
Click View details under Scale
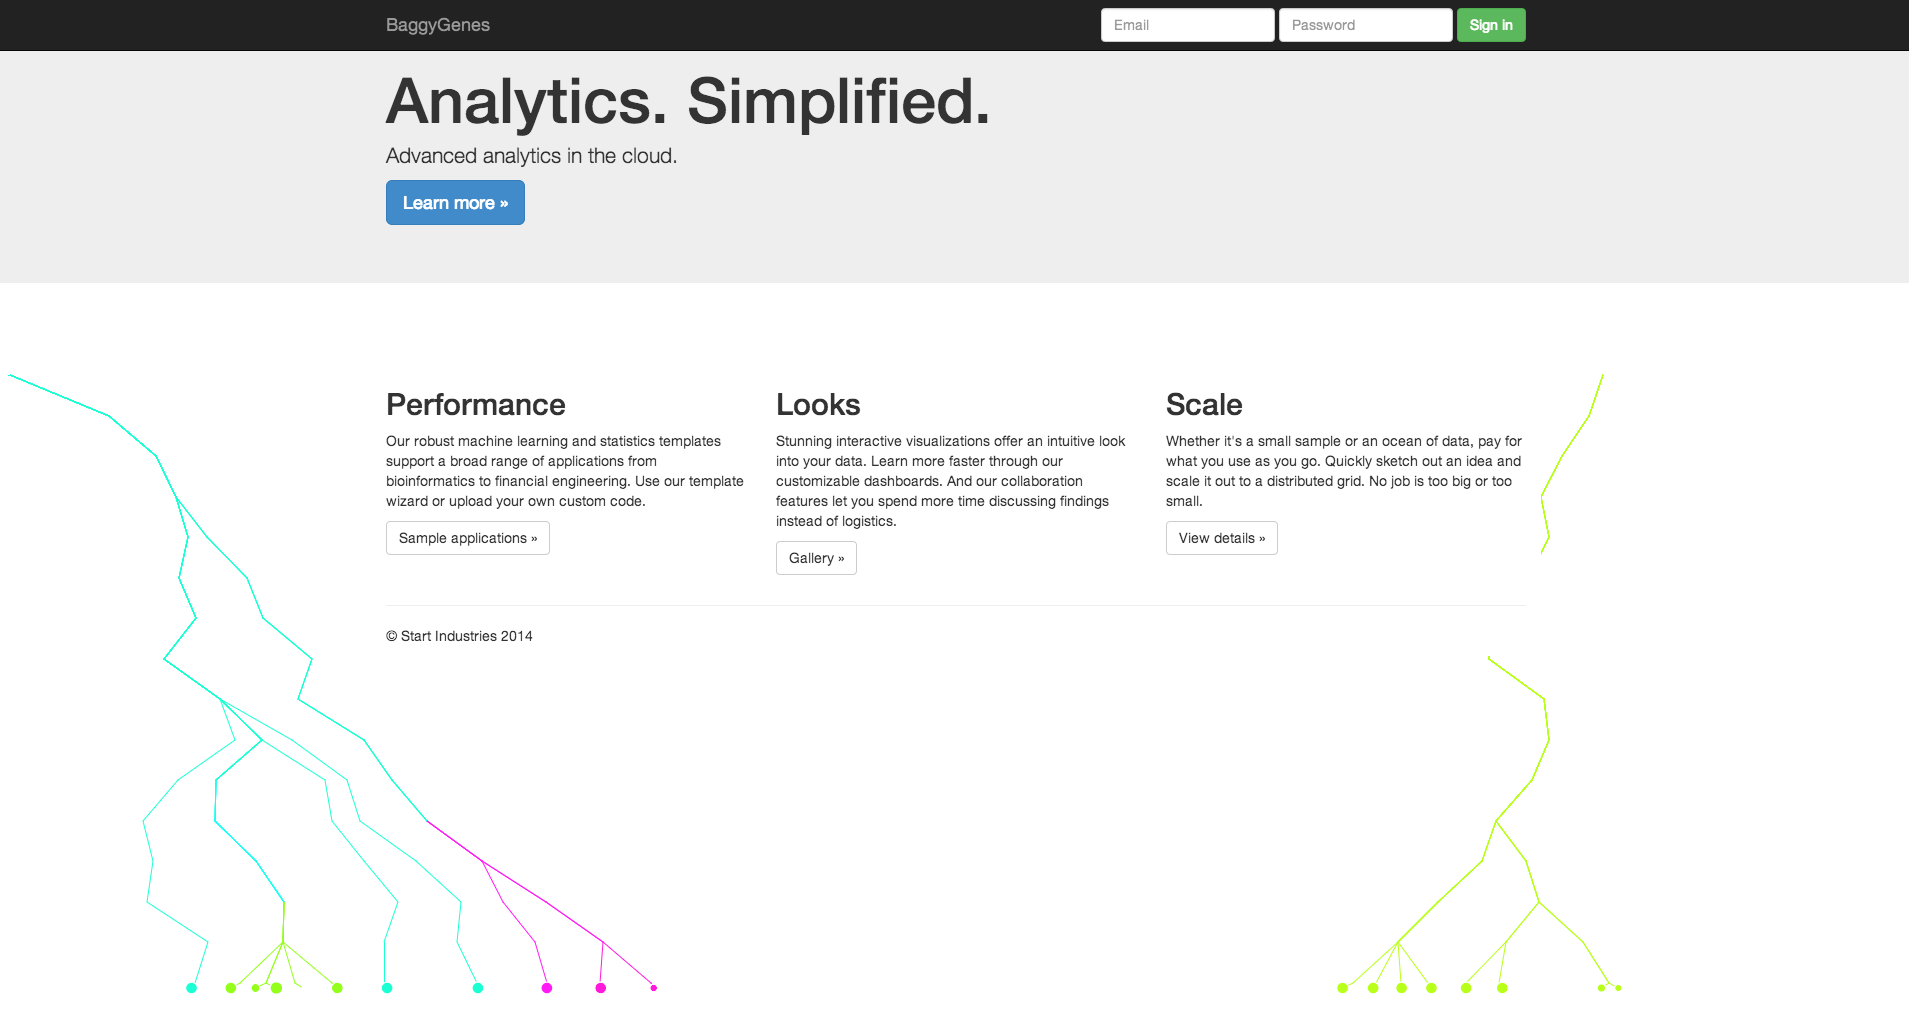point(1221,538)
